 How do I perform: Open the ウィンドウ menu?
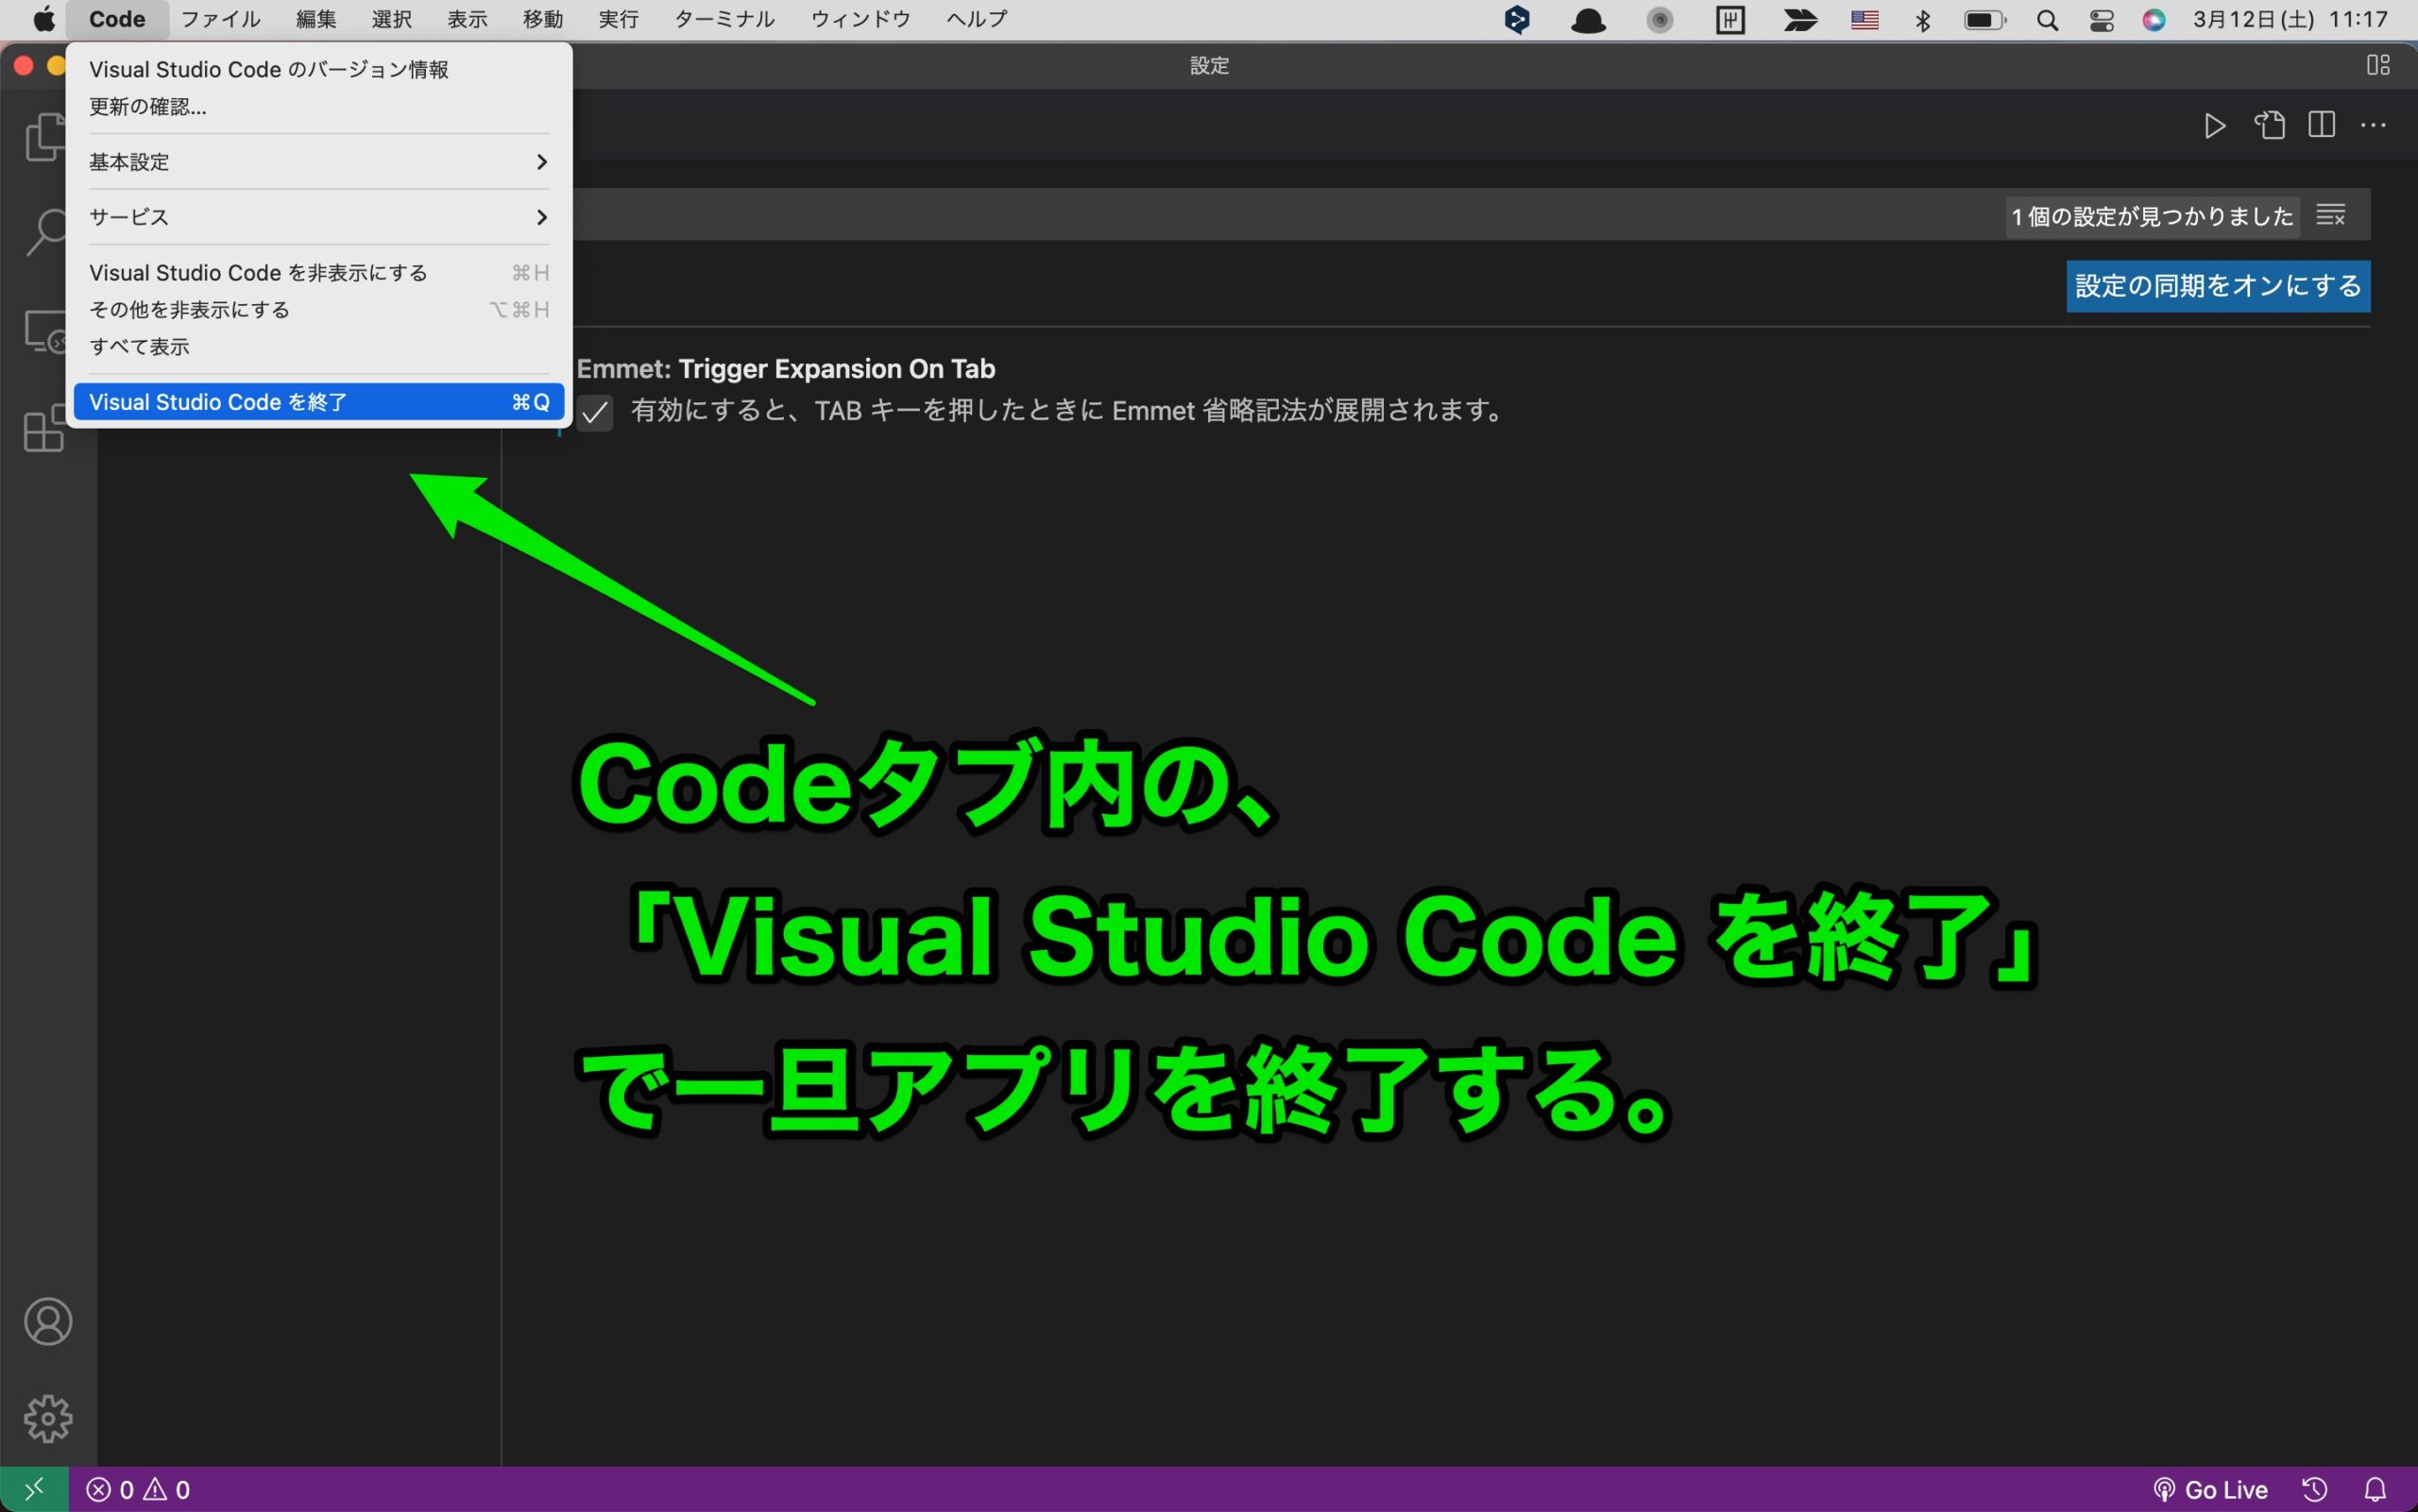860,19
